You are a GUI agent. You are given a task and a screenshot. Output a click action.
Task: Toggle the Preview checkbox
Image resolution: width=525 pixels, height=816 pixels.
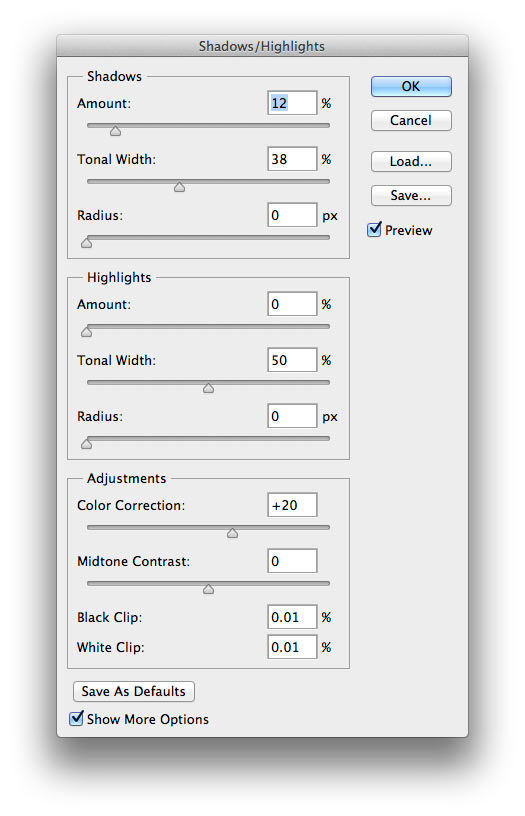pyautogui.click(x=375, y=230)
